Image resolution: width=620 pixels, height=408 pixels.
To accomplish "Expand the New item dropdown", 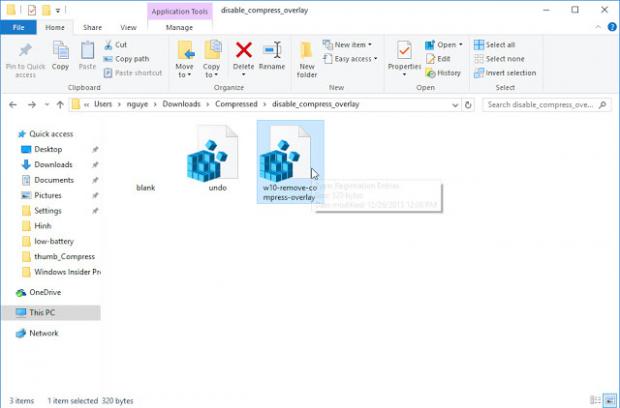I will point(350,45).
